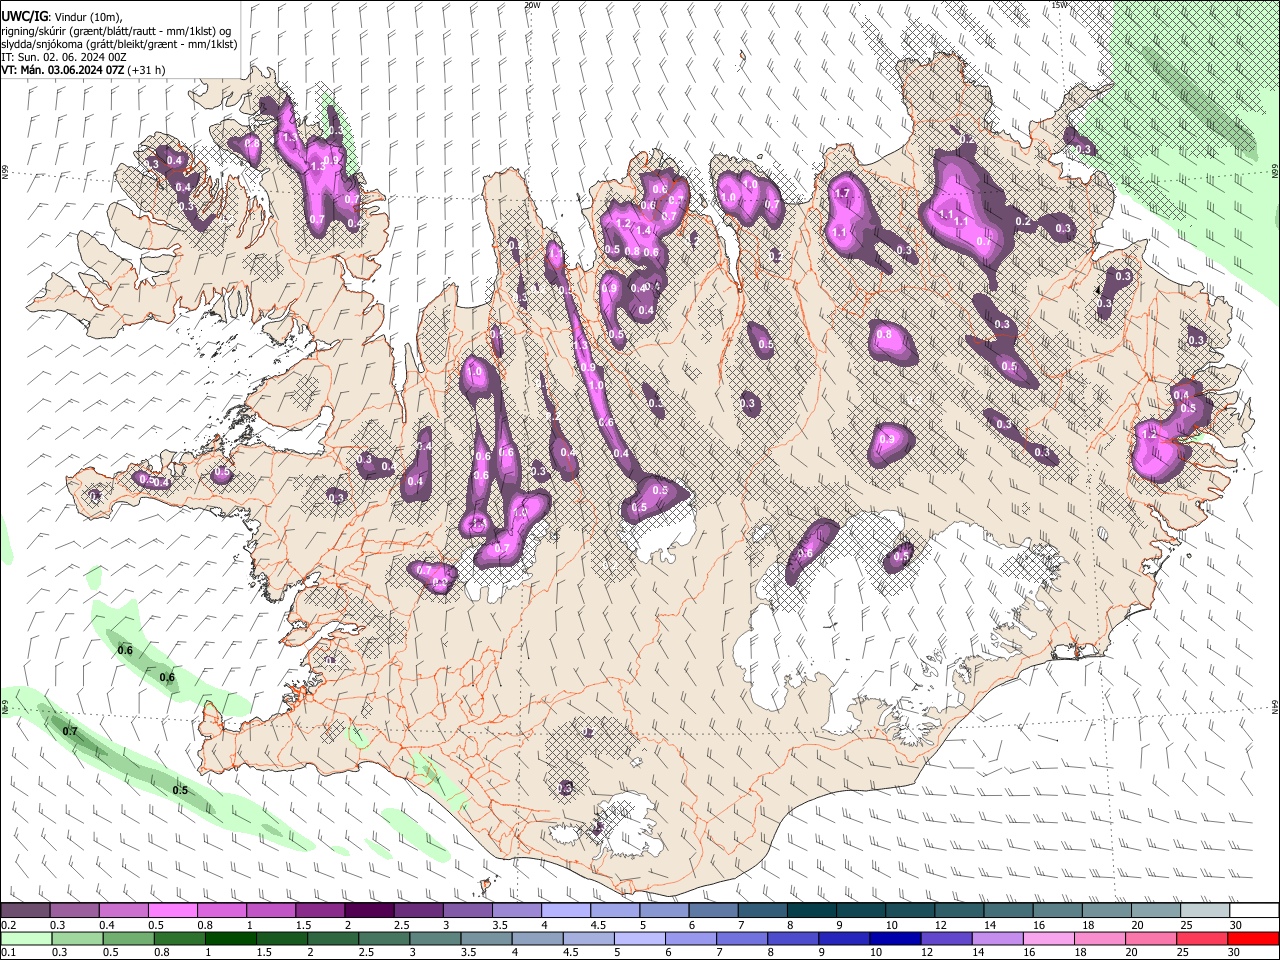Screen dimensions: 1280x960
Task: Click the "0.5" rain value in the southwest offshore band
Action: click(x=180, y=790)
